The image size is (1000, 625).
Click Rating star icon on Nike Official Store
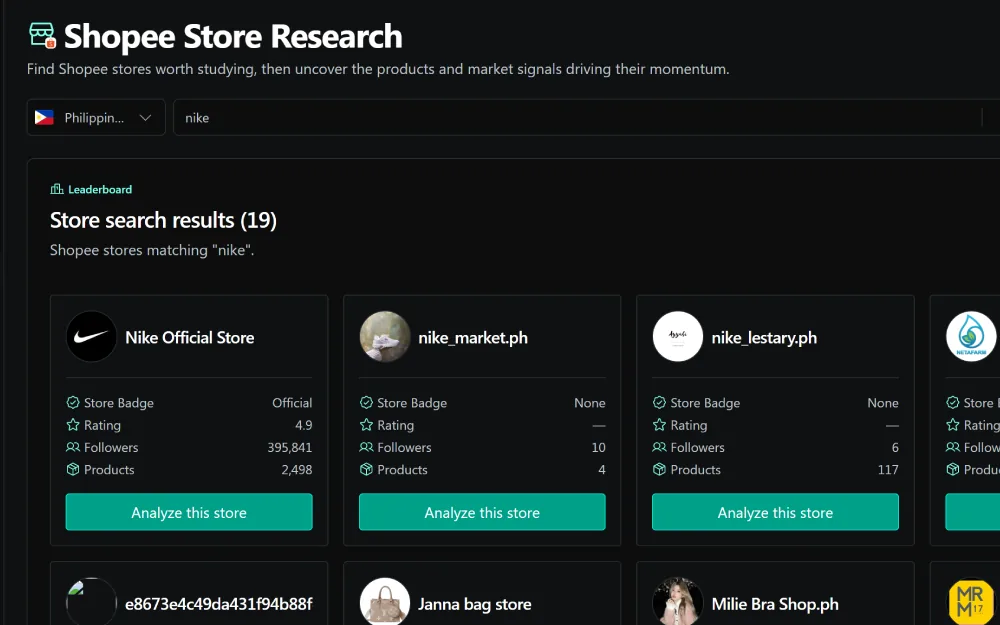pos(73,425)
